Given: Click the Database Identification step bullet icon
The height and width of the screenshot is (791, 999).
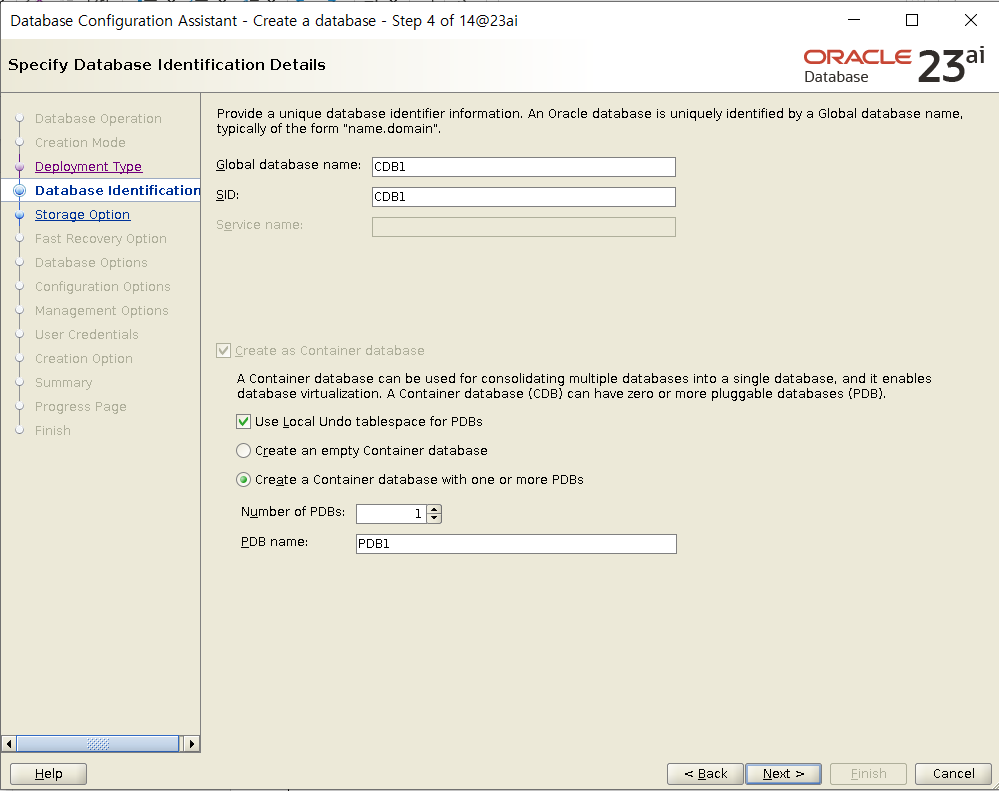Looking at the screenshot, I should [x=20, y=190].
